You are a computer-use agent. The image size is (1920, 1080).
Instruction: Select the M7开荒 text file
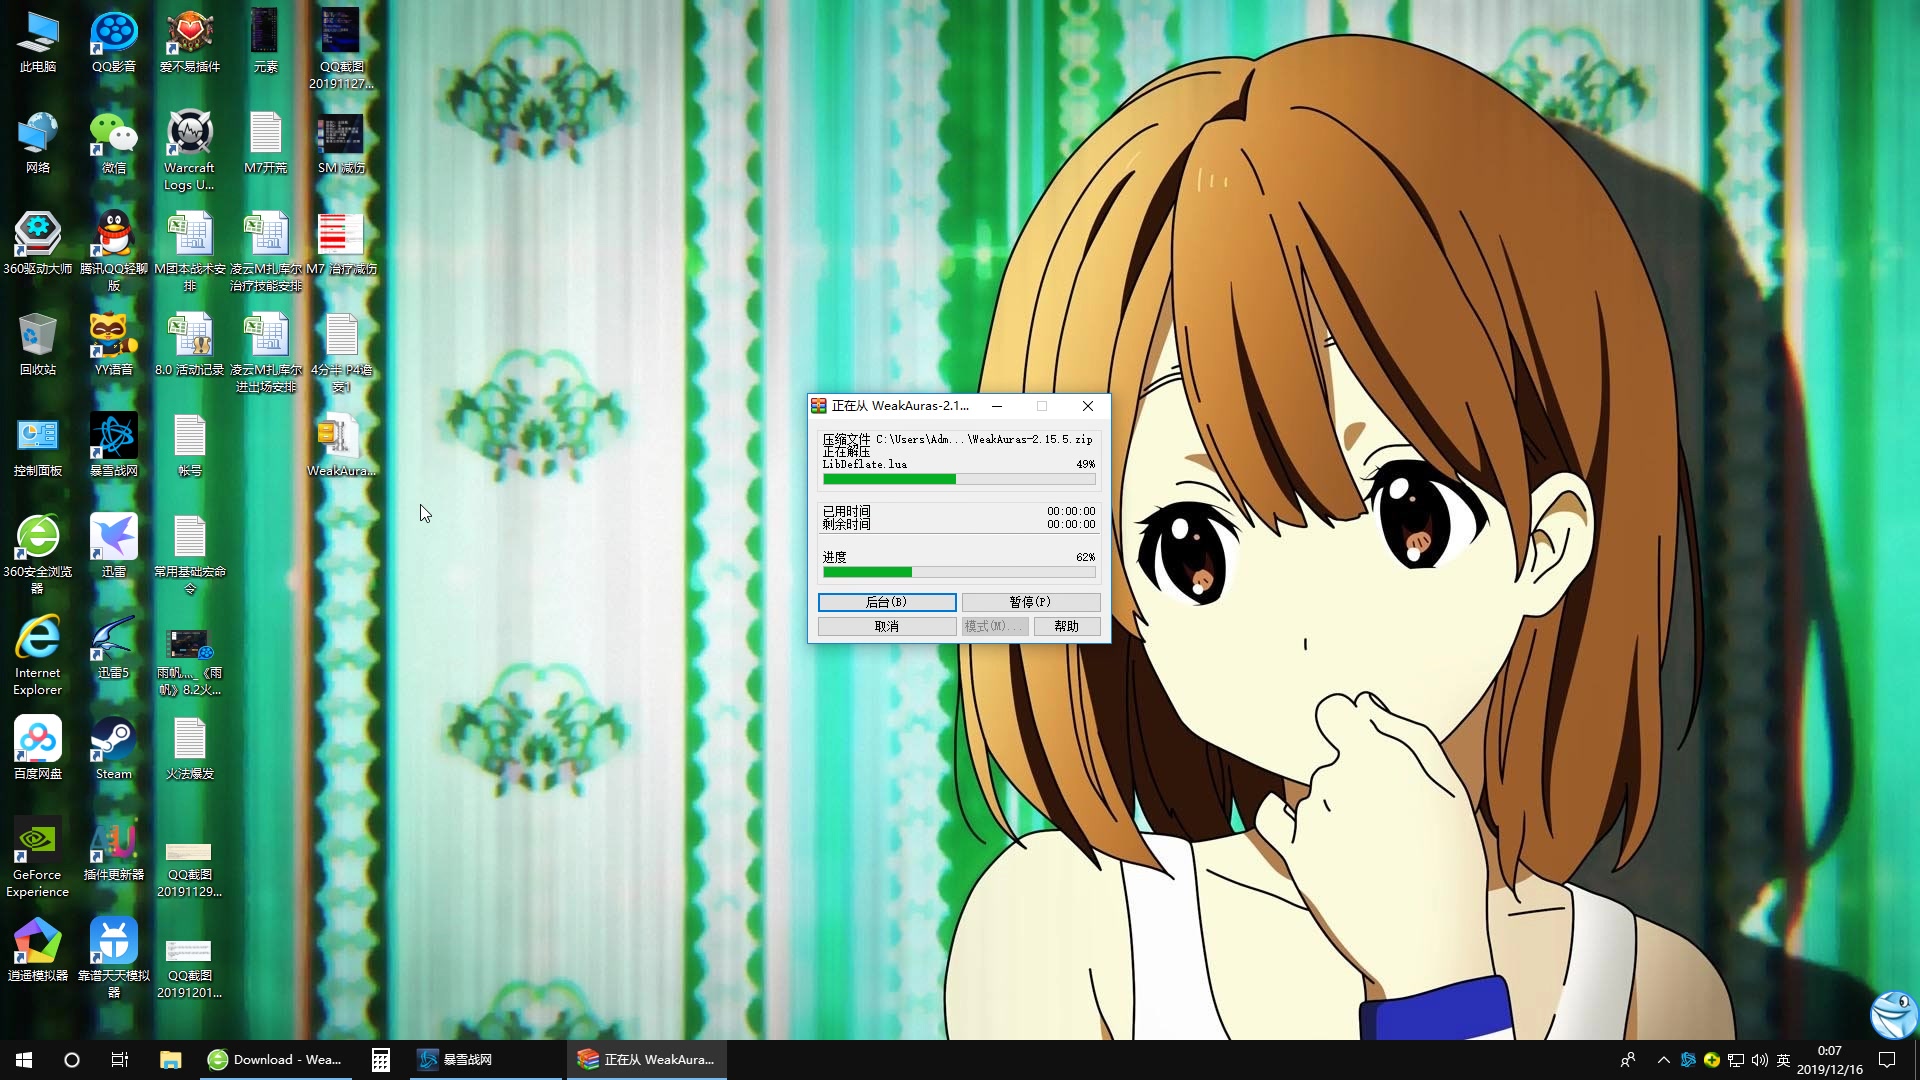point(265,143)
